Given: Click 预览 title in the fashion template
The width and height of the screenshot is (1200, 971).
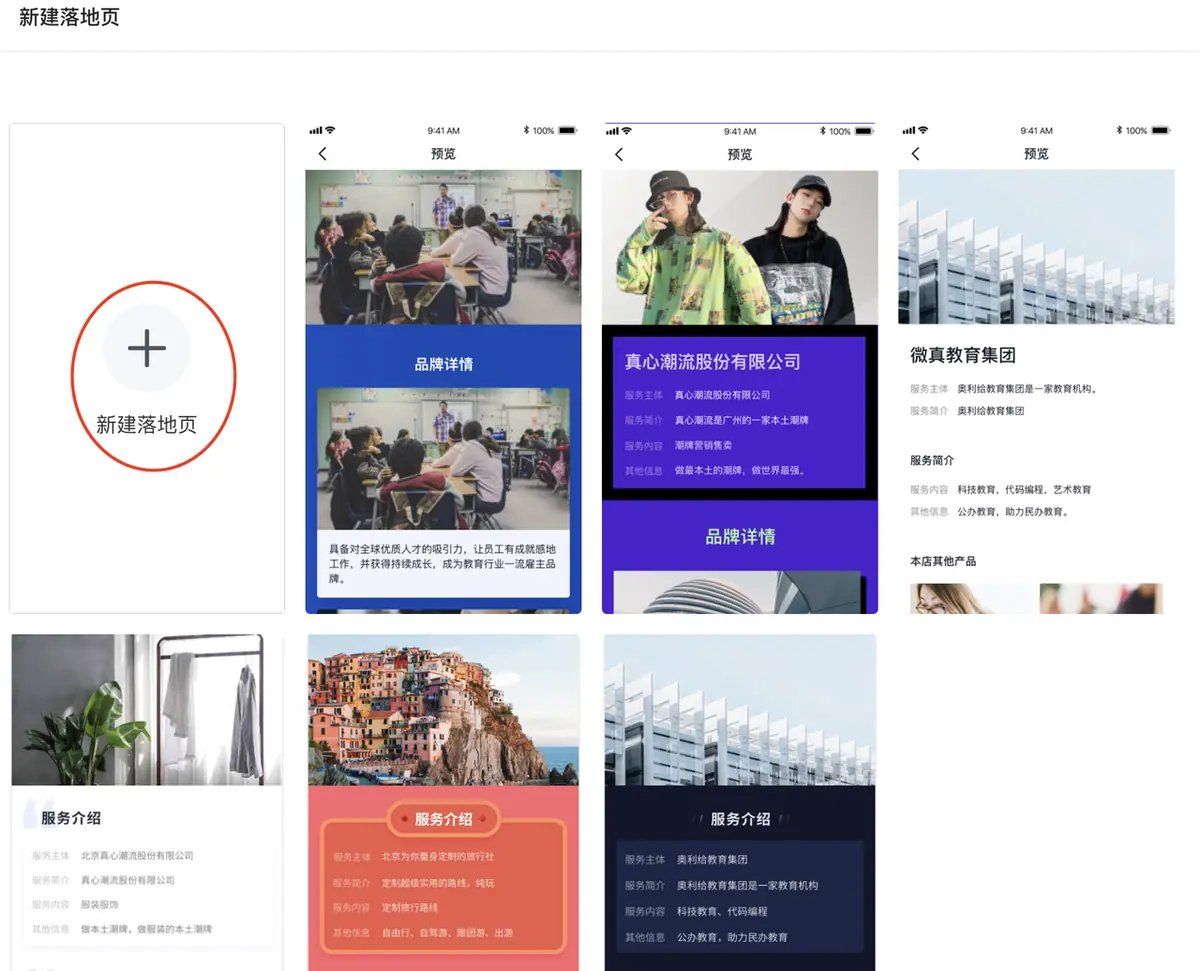Looking at the screenshot, I should tap(740, 154).
